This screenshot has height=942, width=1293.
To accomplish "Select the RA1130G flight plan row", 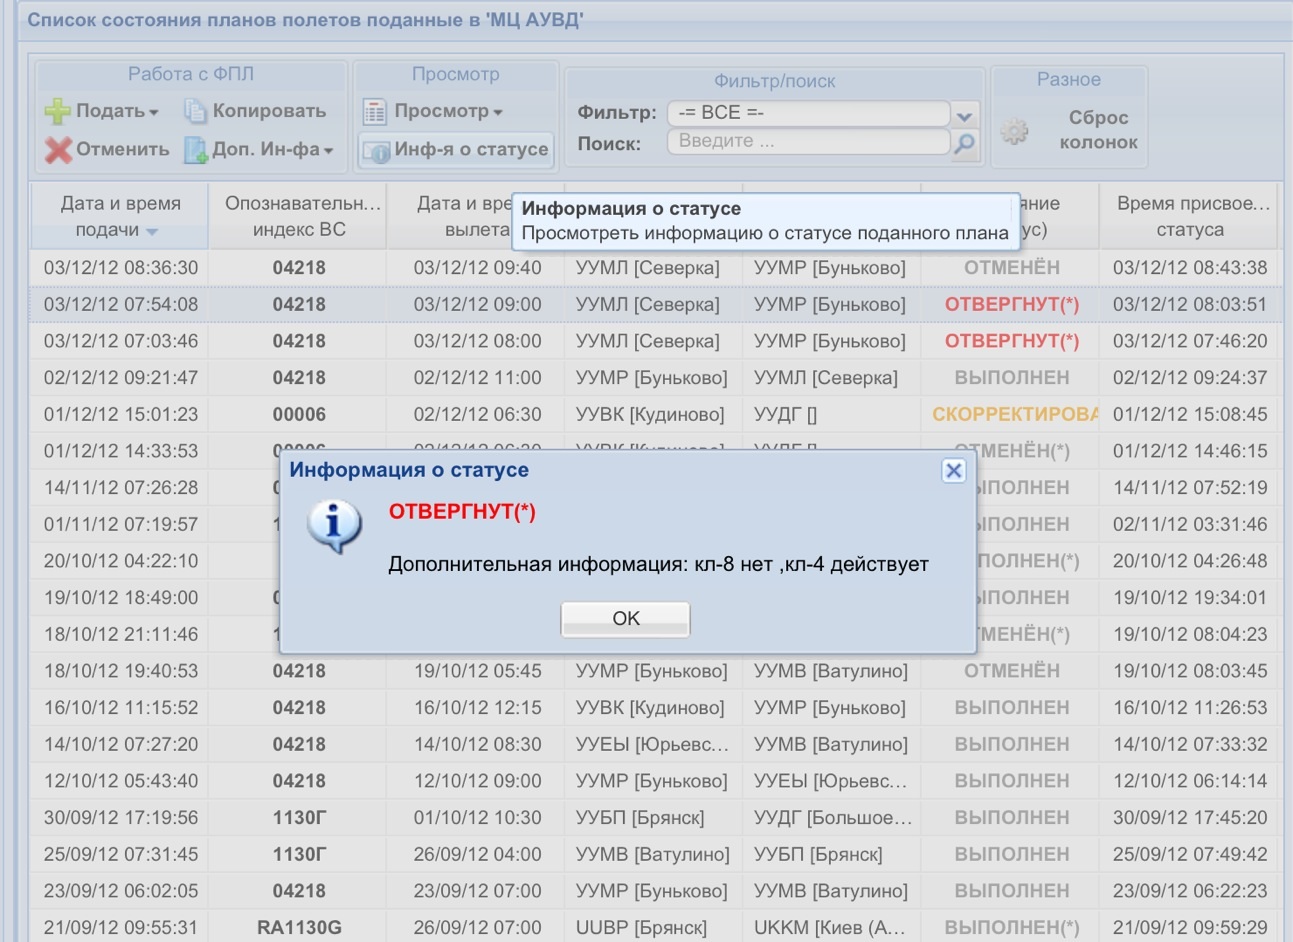I will (299, 928).
